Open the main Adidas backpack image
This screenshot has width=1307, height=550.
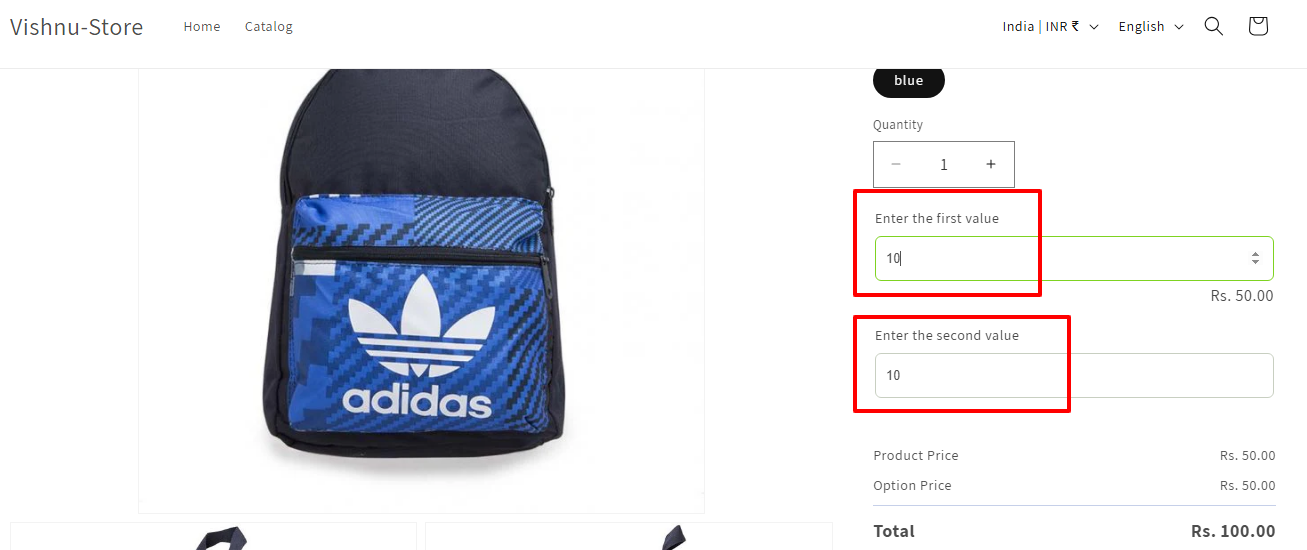tap(421, 290)
